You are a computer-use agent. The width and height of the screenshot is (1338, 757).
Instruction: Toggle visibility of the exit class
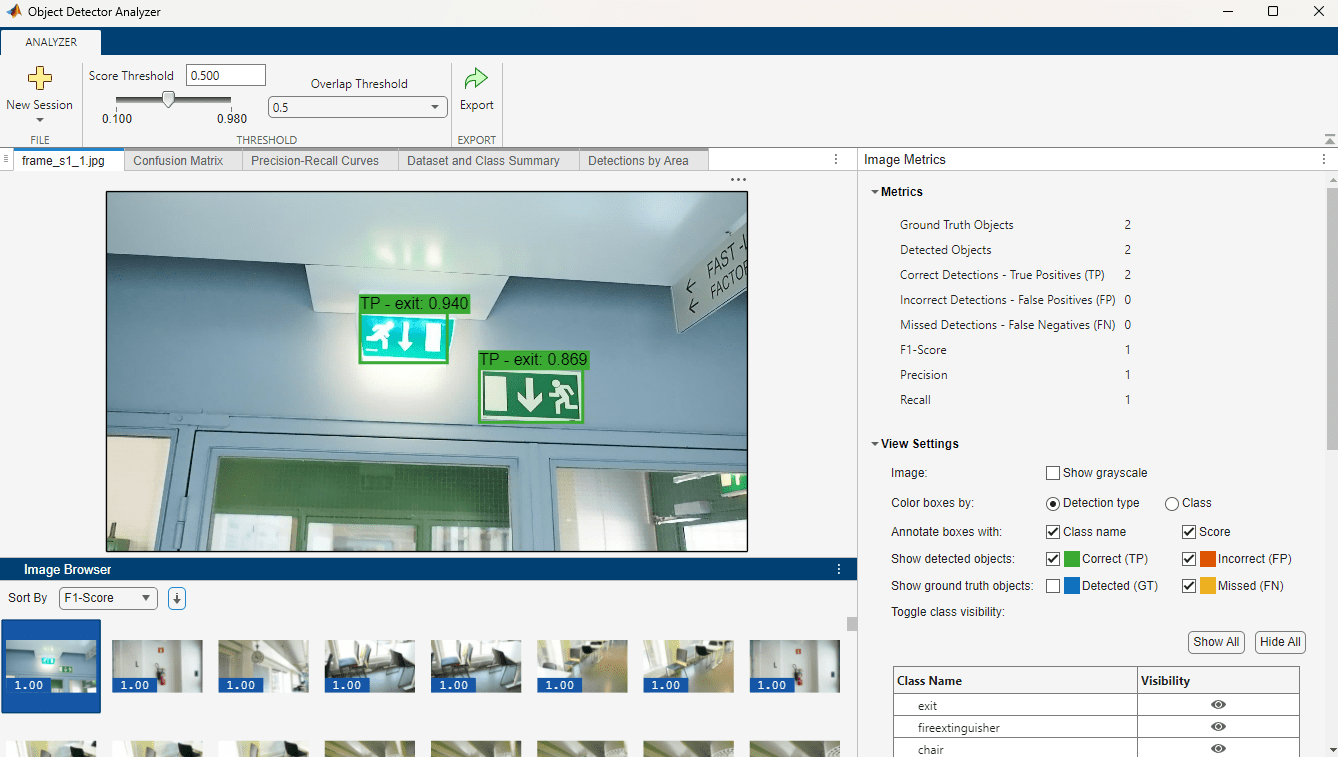(1217, 705)
